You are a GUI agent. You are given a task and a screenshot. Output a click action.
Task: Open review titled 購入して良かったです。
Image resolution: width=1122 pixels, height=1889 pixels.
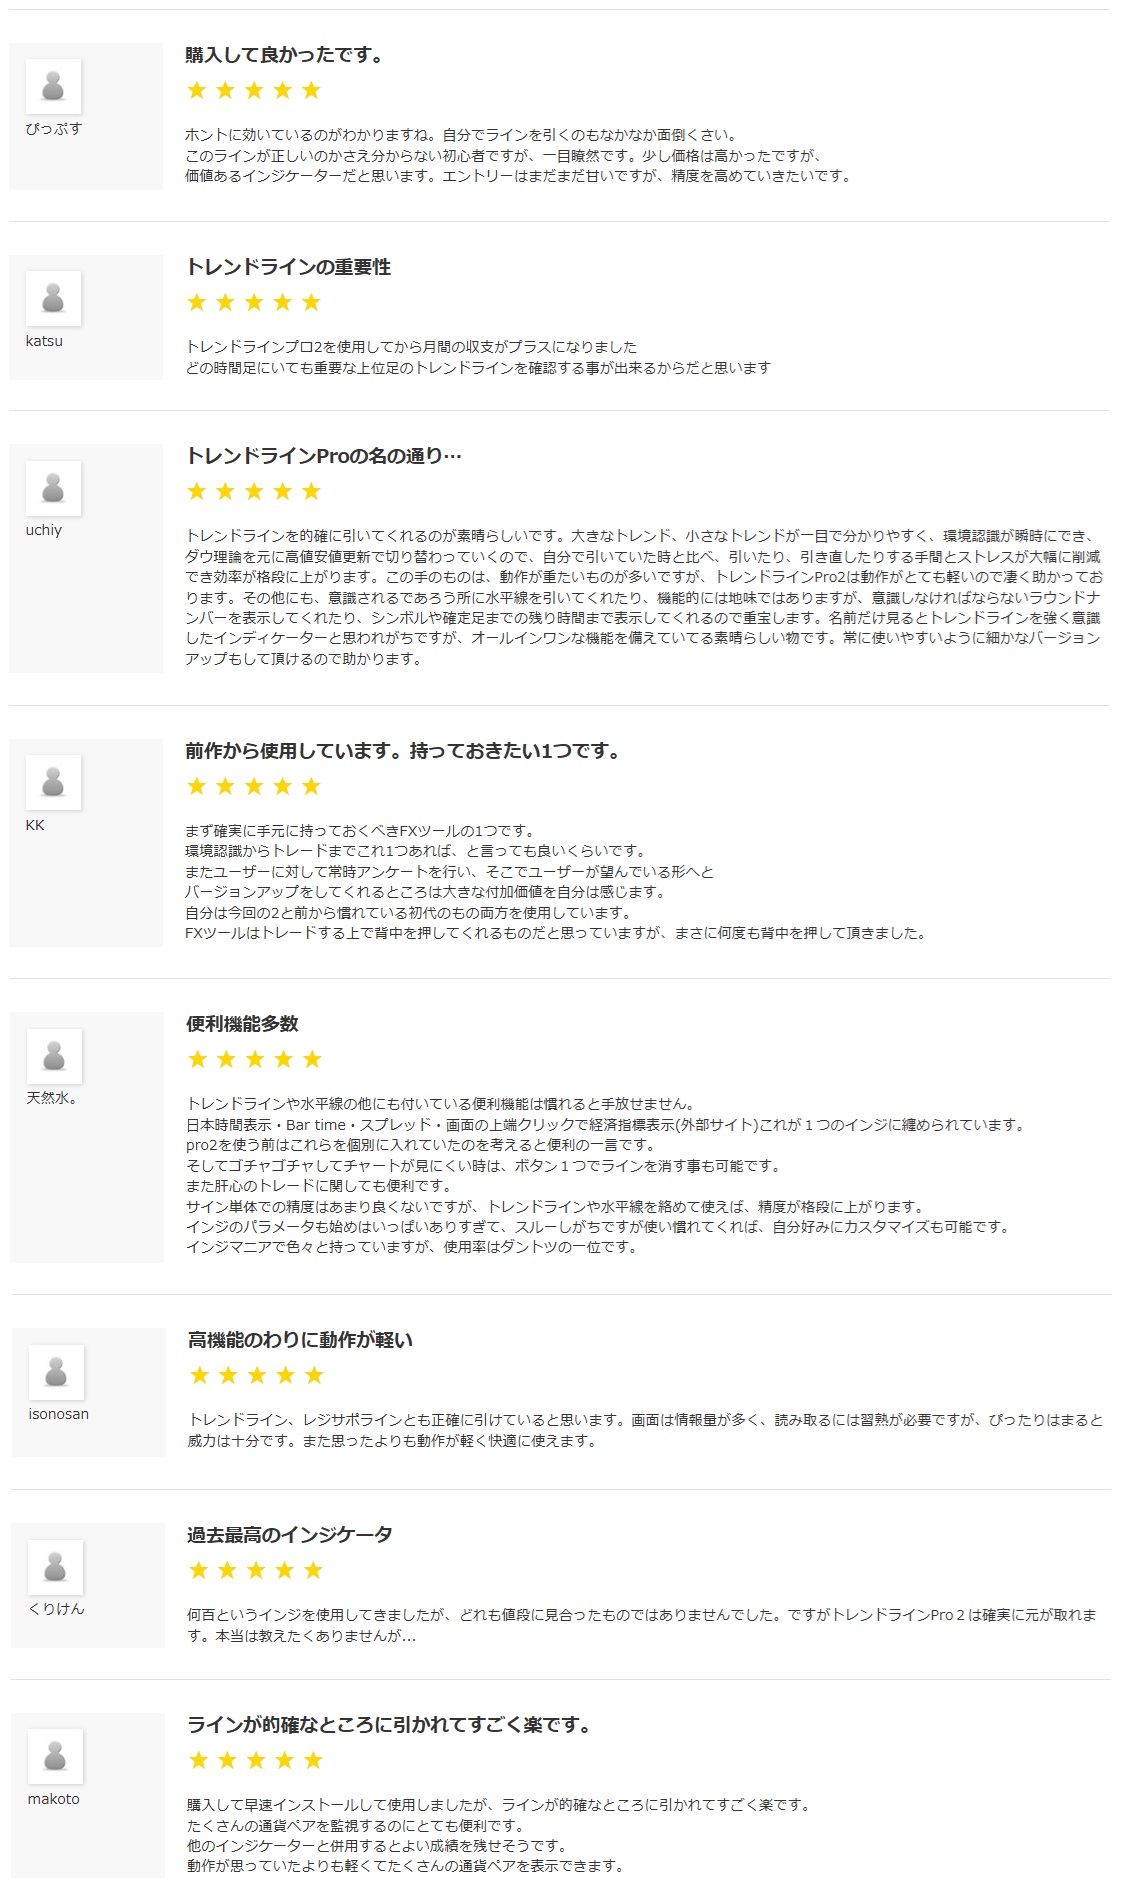point(285,55)
